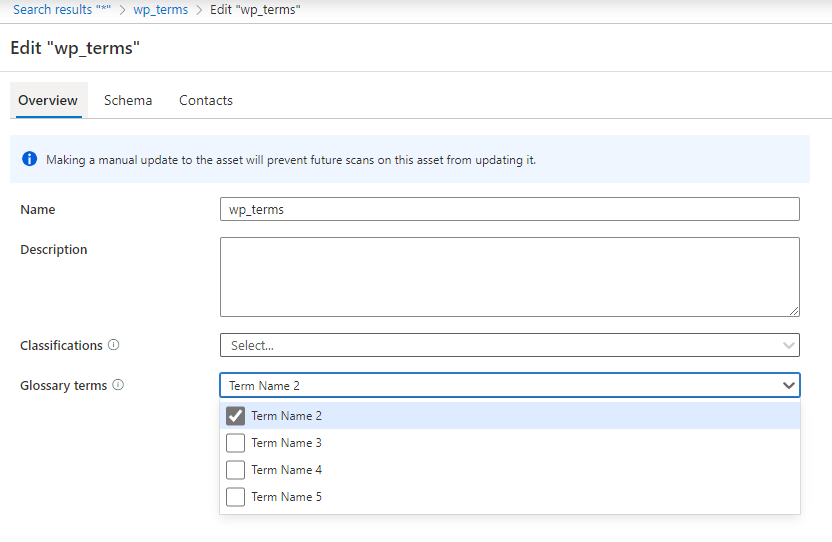Viewport: 832px width, 542px height.
Task: Collapse the Glossary terms dropdown arrow
Action: pos(788,385)
